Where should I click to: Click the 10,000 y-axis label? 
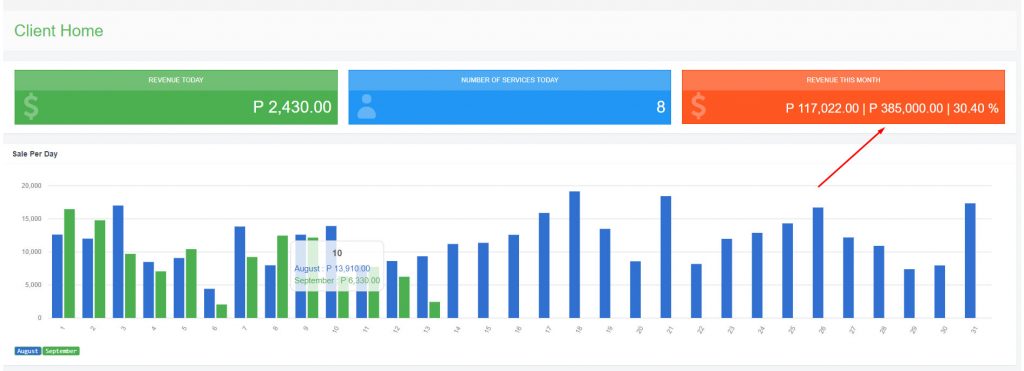[31, 252]
